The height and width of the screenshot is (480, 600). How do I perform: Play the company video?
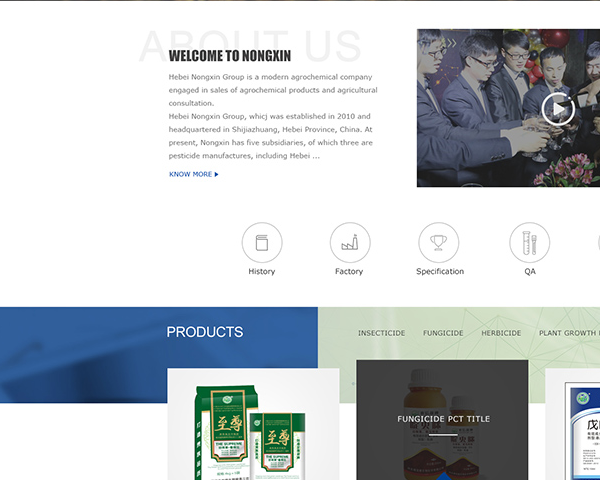pyautogui.click(x=558, y=109)
